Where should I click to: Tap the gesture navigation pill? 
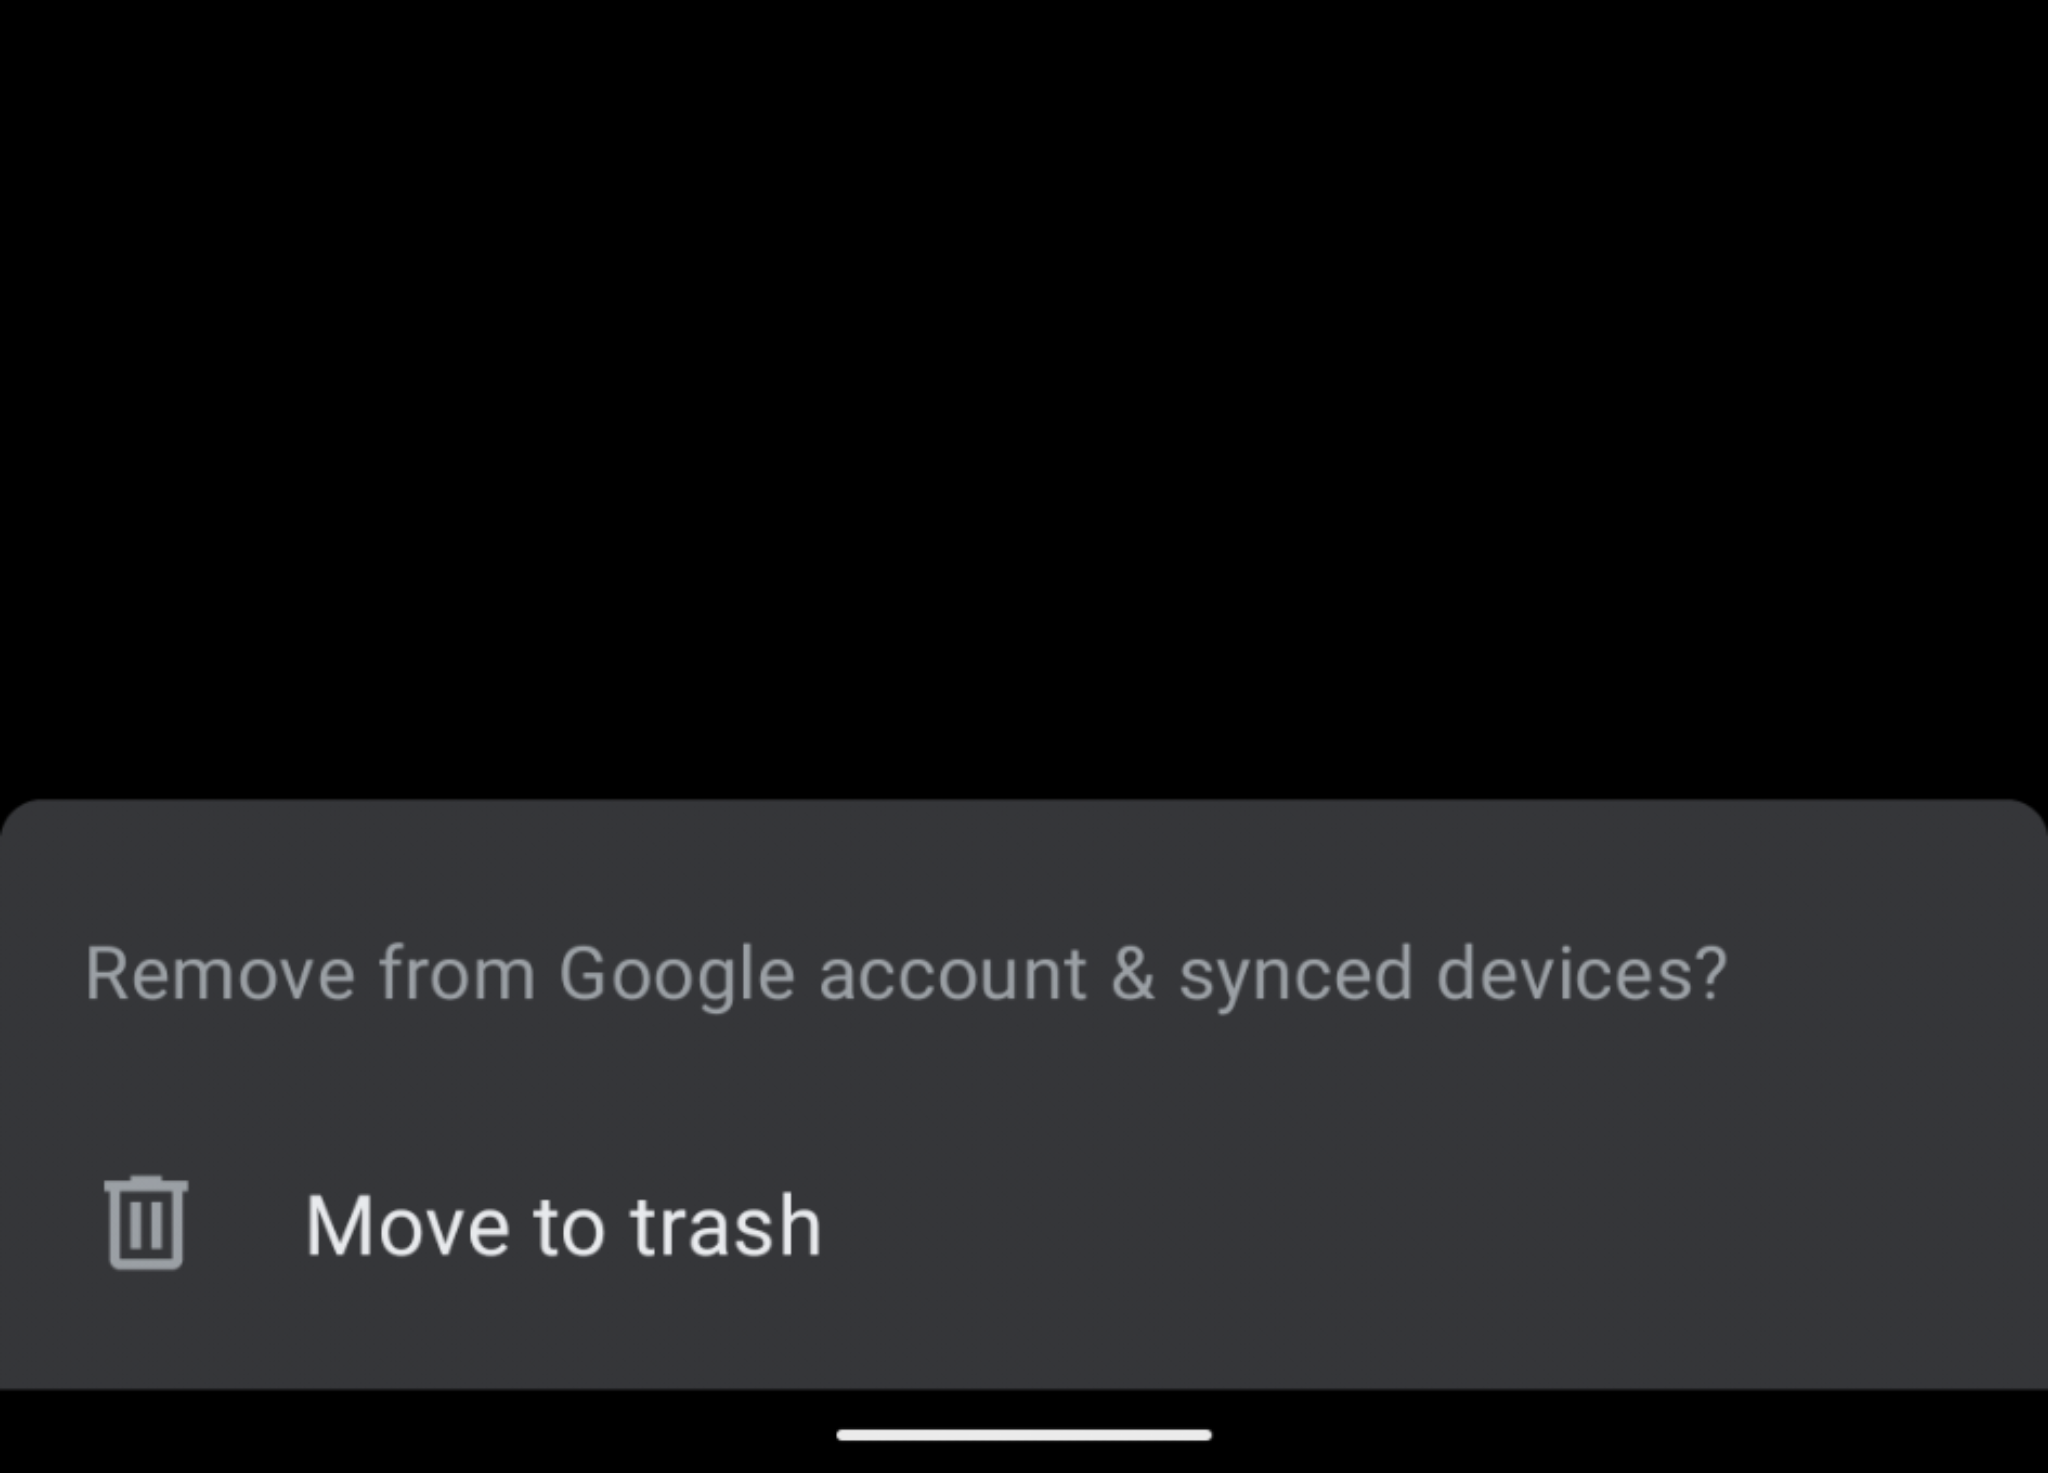click(1024, 1435)
